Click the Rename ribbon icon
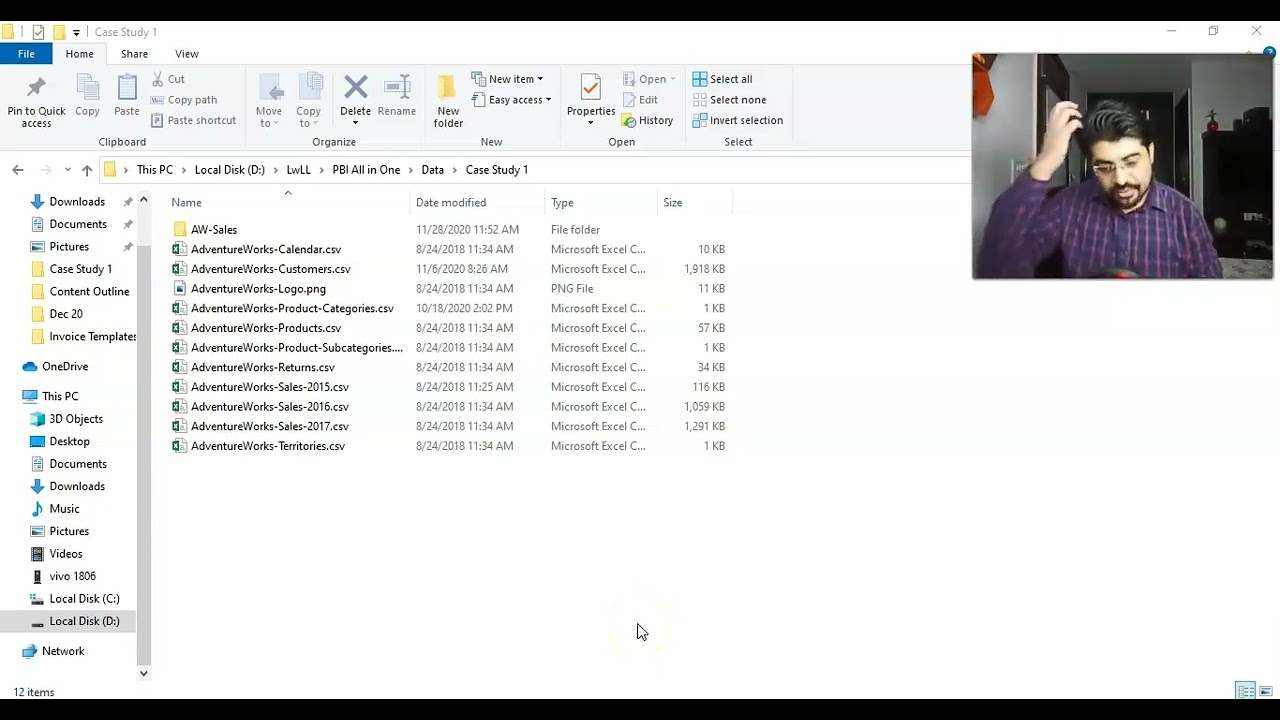 click(x=397, y=96)
